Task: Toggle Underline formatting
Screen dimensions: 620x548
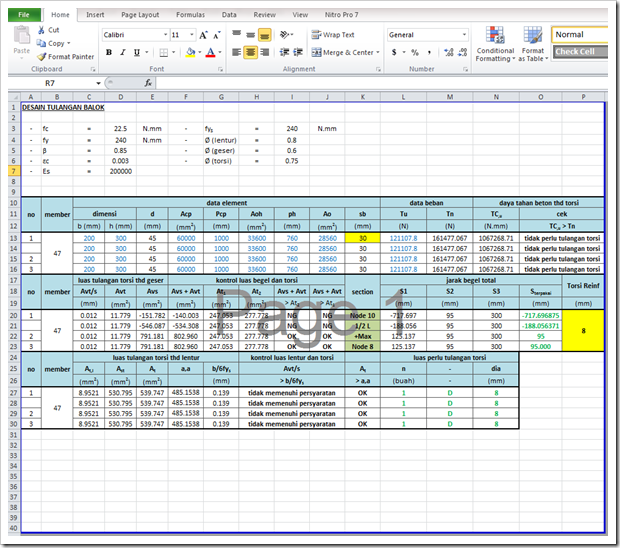Action: click(137, 52)
